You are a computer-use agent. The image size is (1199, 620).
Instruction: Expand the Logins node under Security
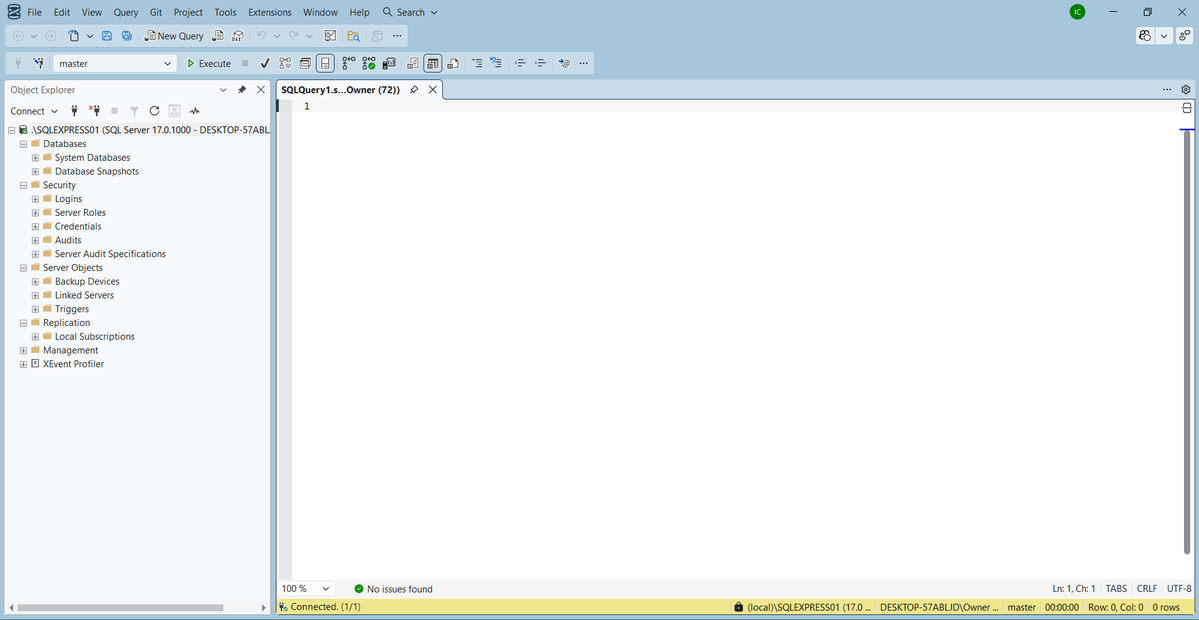(x=35, y=198)
